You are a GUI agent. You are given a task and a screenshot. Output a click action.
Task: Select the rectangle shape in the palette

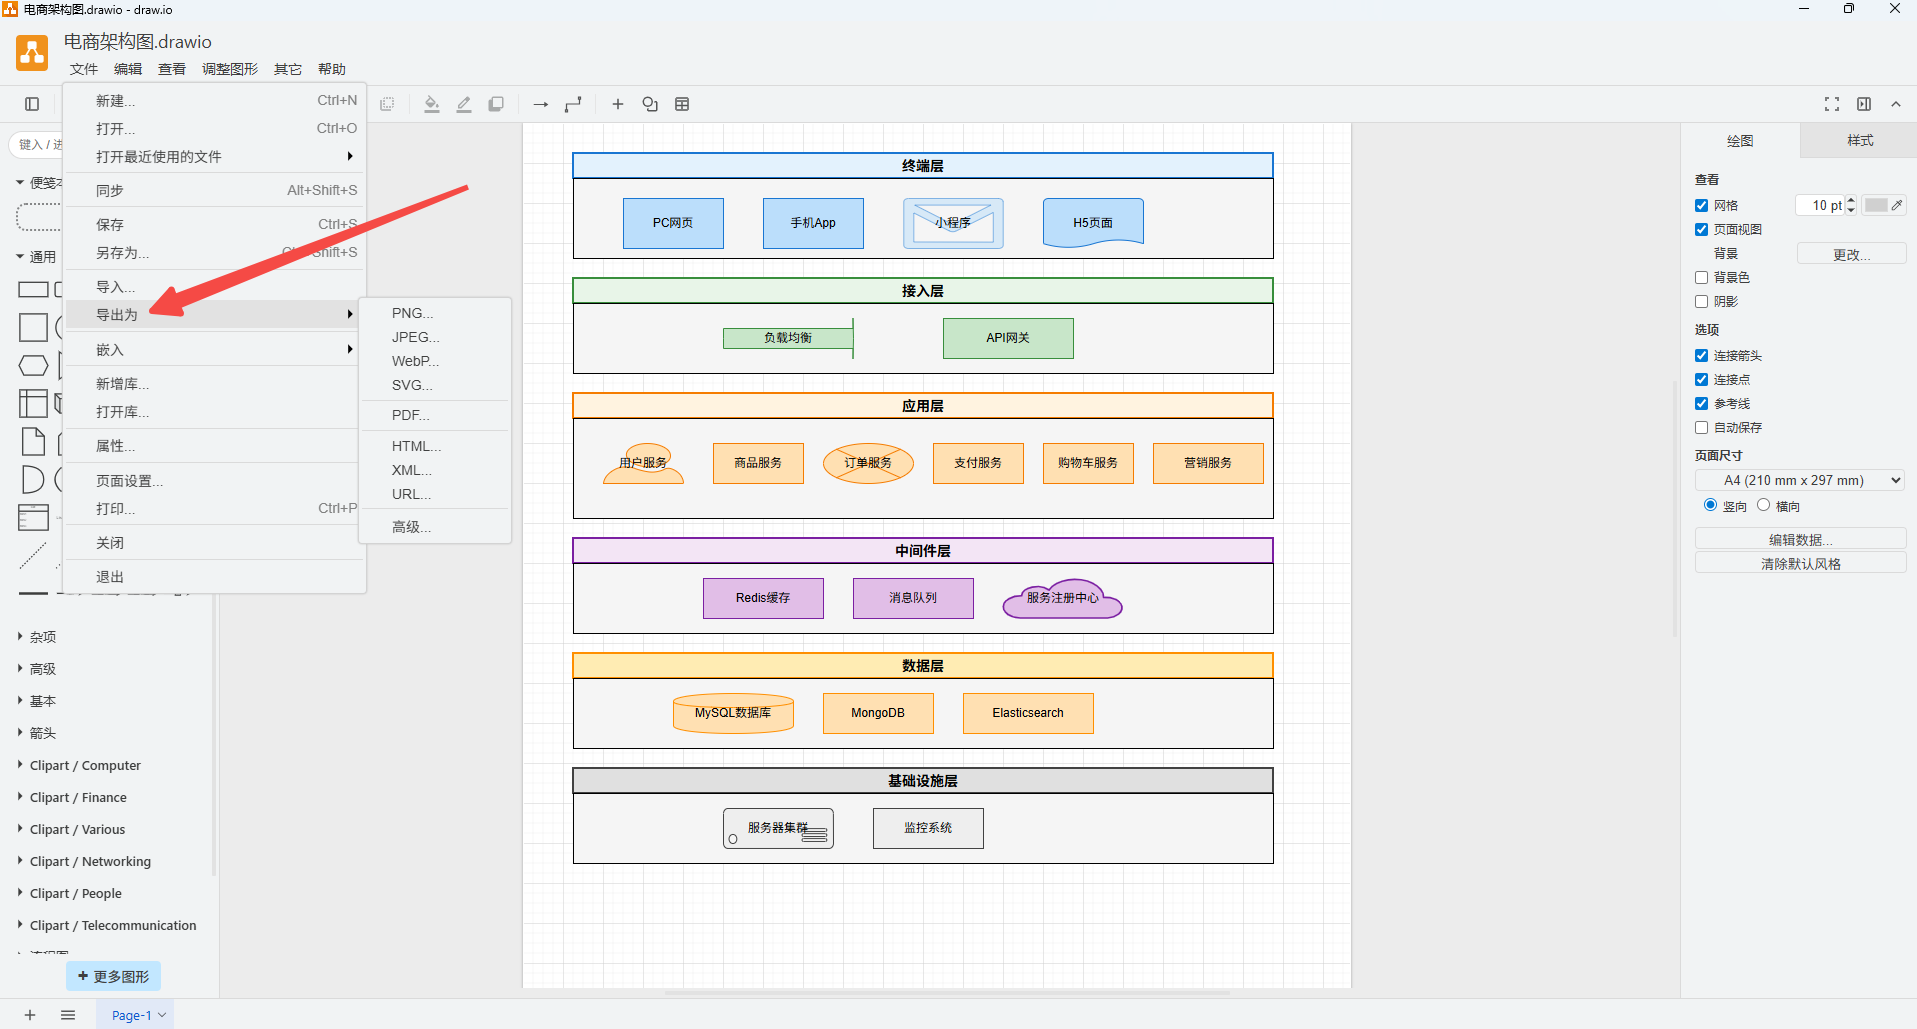point(33,290)
